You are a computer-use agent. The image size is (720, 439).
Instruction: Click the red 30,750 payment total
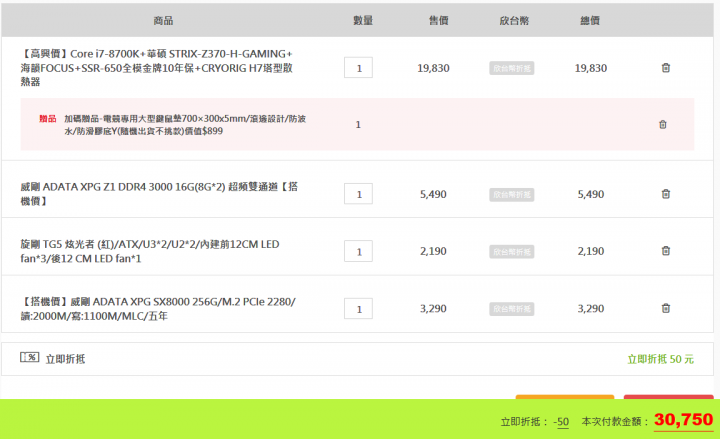click(683, 419)
